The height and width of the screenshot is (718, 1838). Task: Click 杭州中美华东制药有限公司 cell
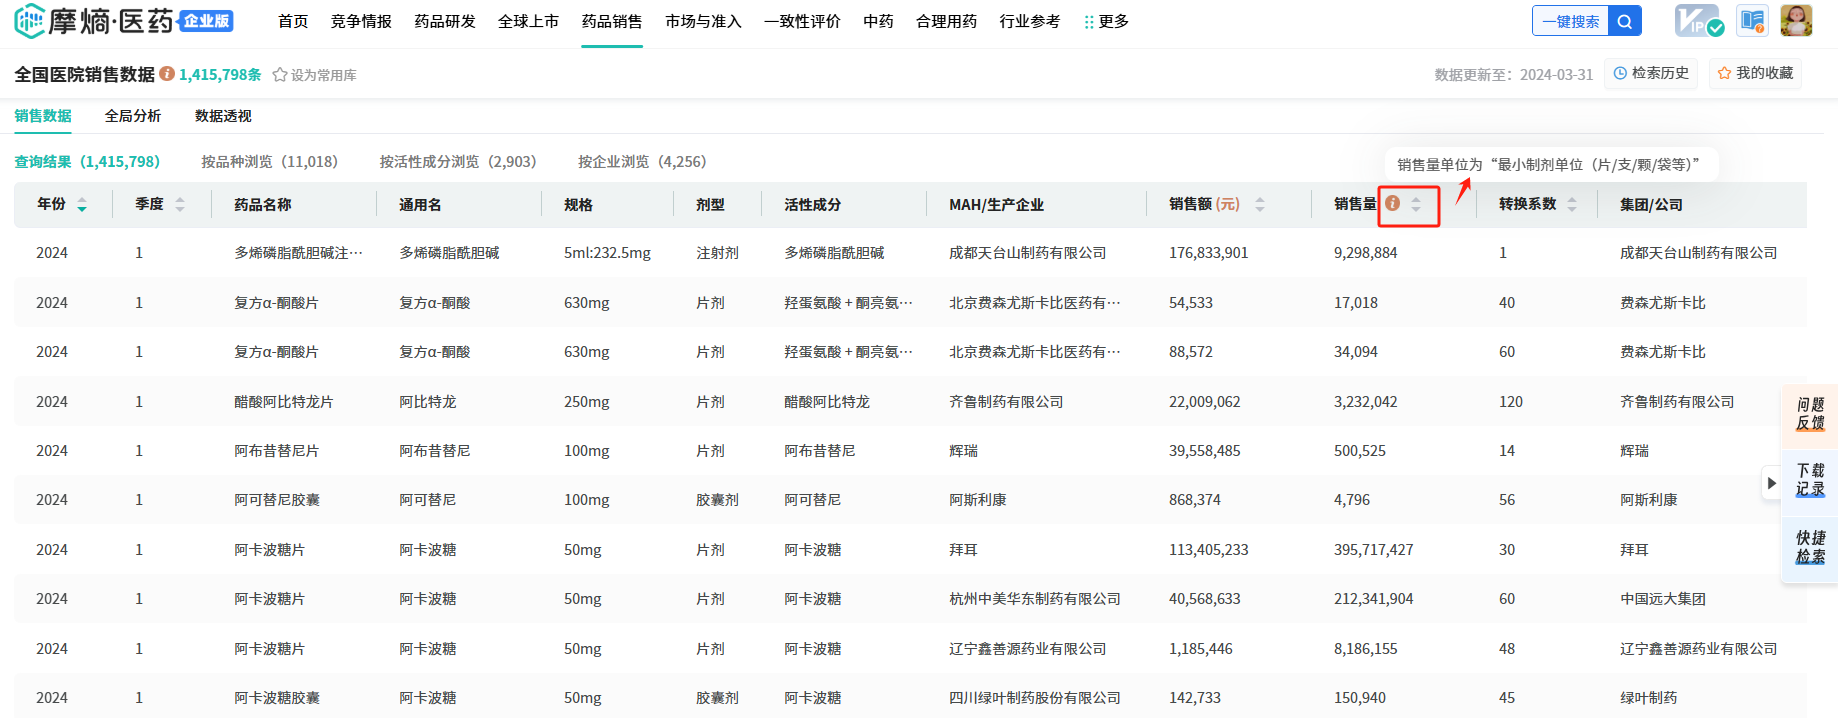point(1034,599)
